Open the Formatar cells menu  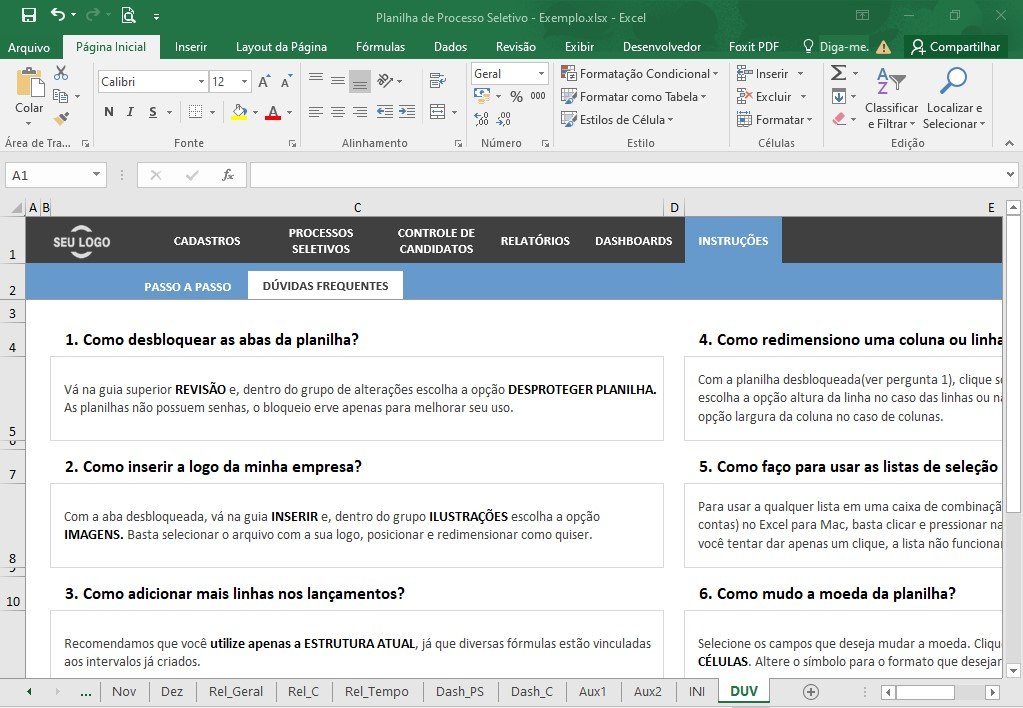(x=774, y=119)
